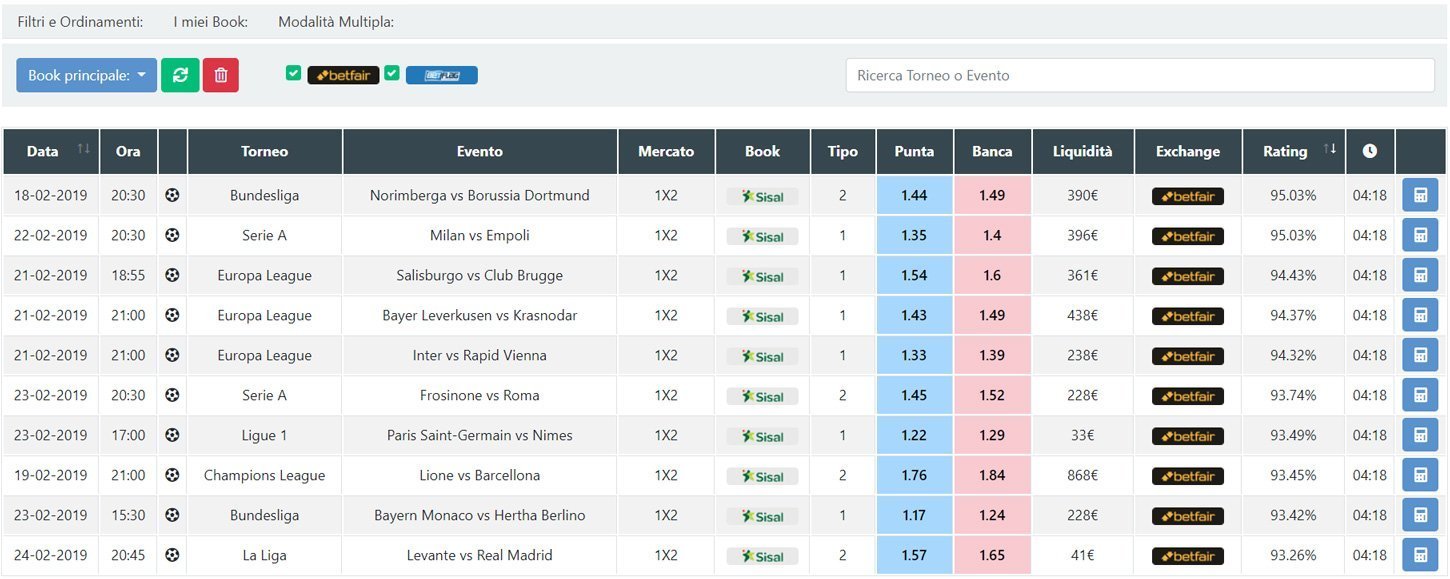Open calculator for Milan vs Empoli row
The width and height of the screenshot is (1450, 579).
click(1419, 235)
